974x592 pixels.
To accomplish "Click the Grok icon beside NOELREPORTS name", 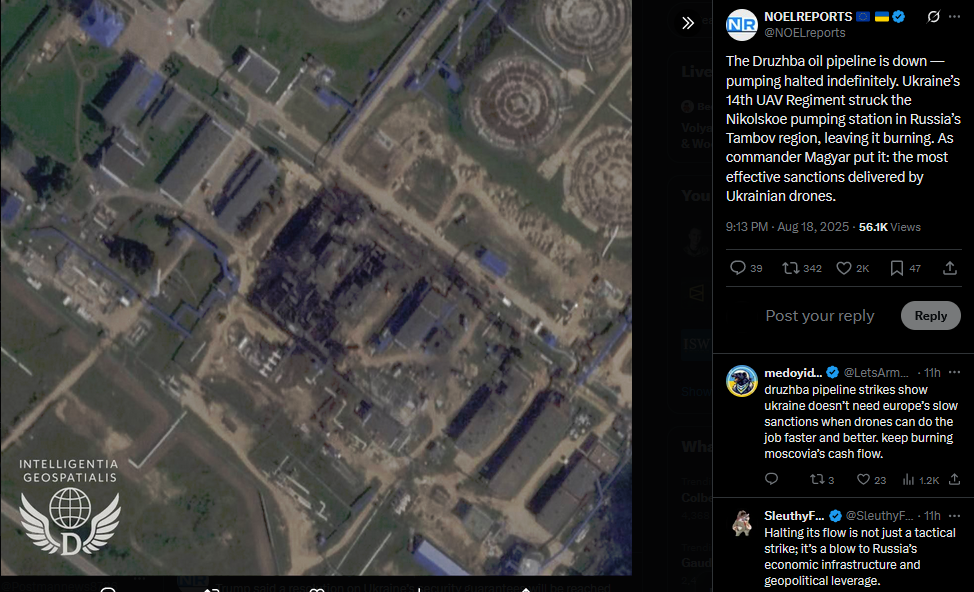I will [x=933, y=17].
